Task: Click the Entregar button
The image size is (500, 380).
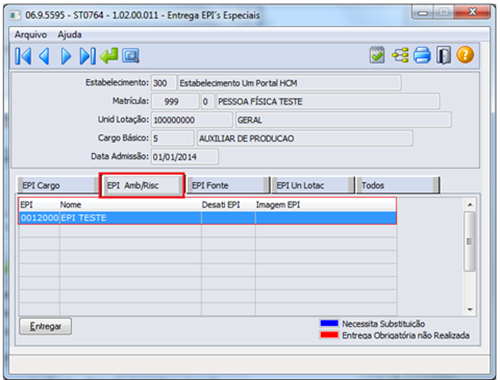Action: click(x=45, y=326)
